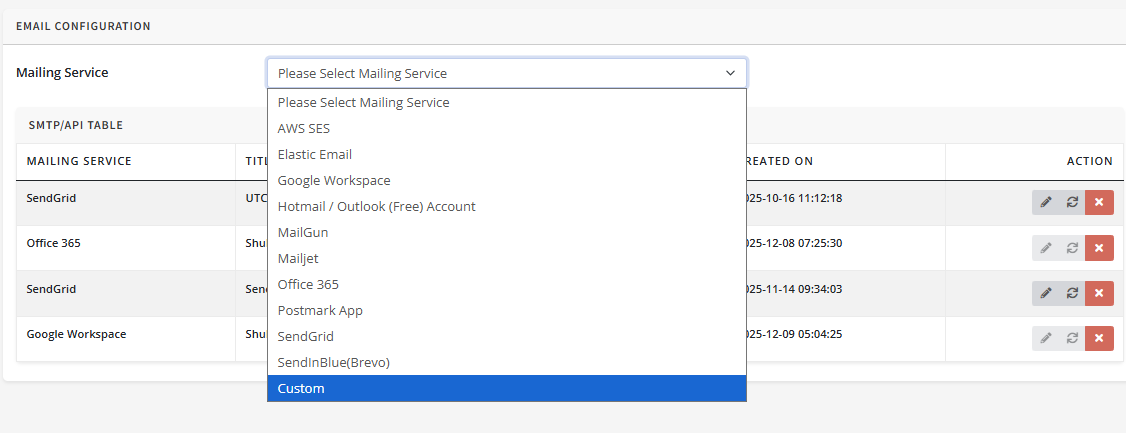
Task: Click the created date ending 09:34:03
Action: coord(794,289)
